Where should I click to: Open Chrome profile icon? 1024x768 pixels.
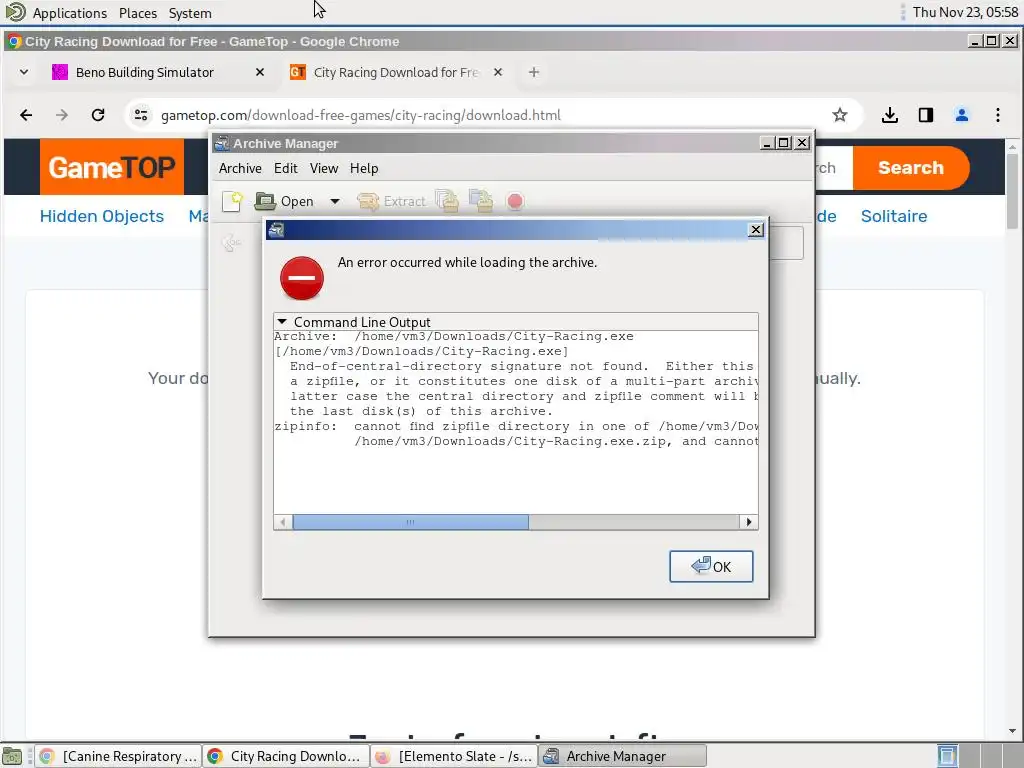click(x=961, y=115)
